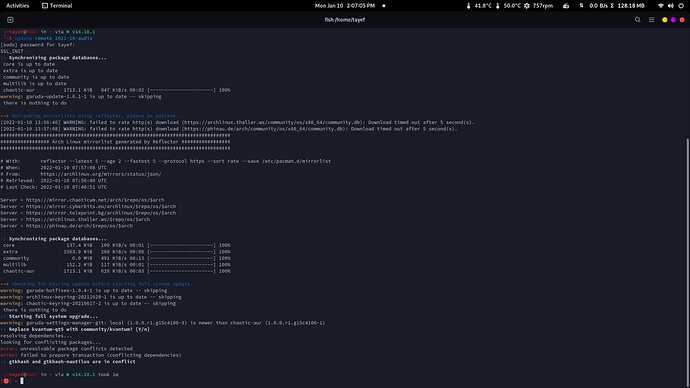The height and width of the screenshot is (388, 690).
Task: Open the terminal hamburger menu
Action: click(x=651, y=20)
